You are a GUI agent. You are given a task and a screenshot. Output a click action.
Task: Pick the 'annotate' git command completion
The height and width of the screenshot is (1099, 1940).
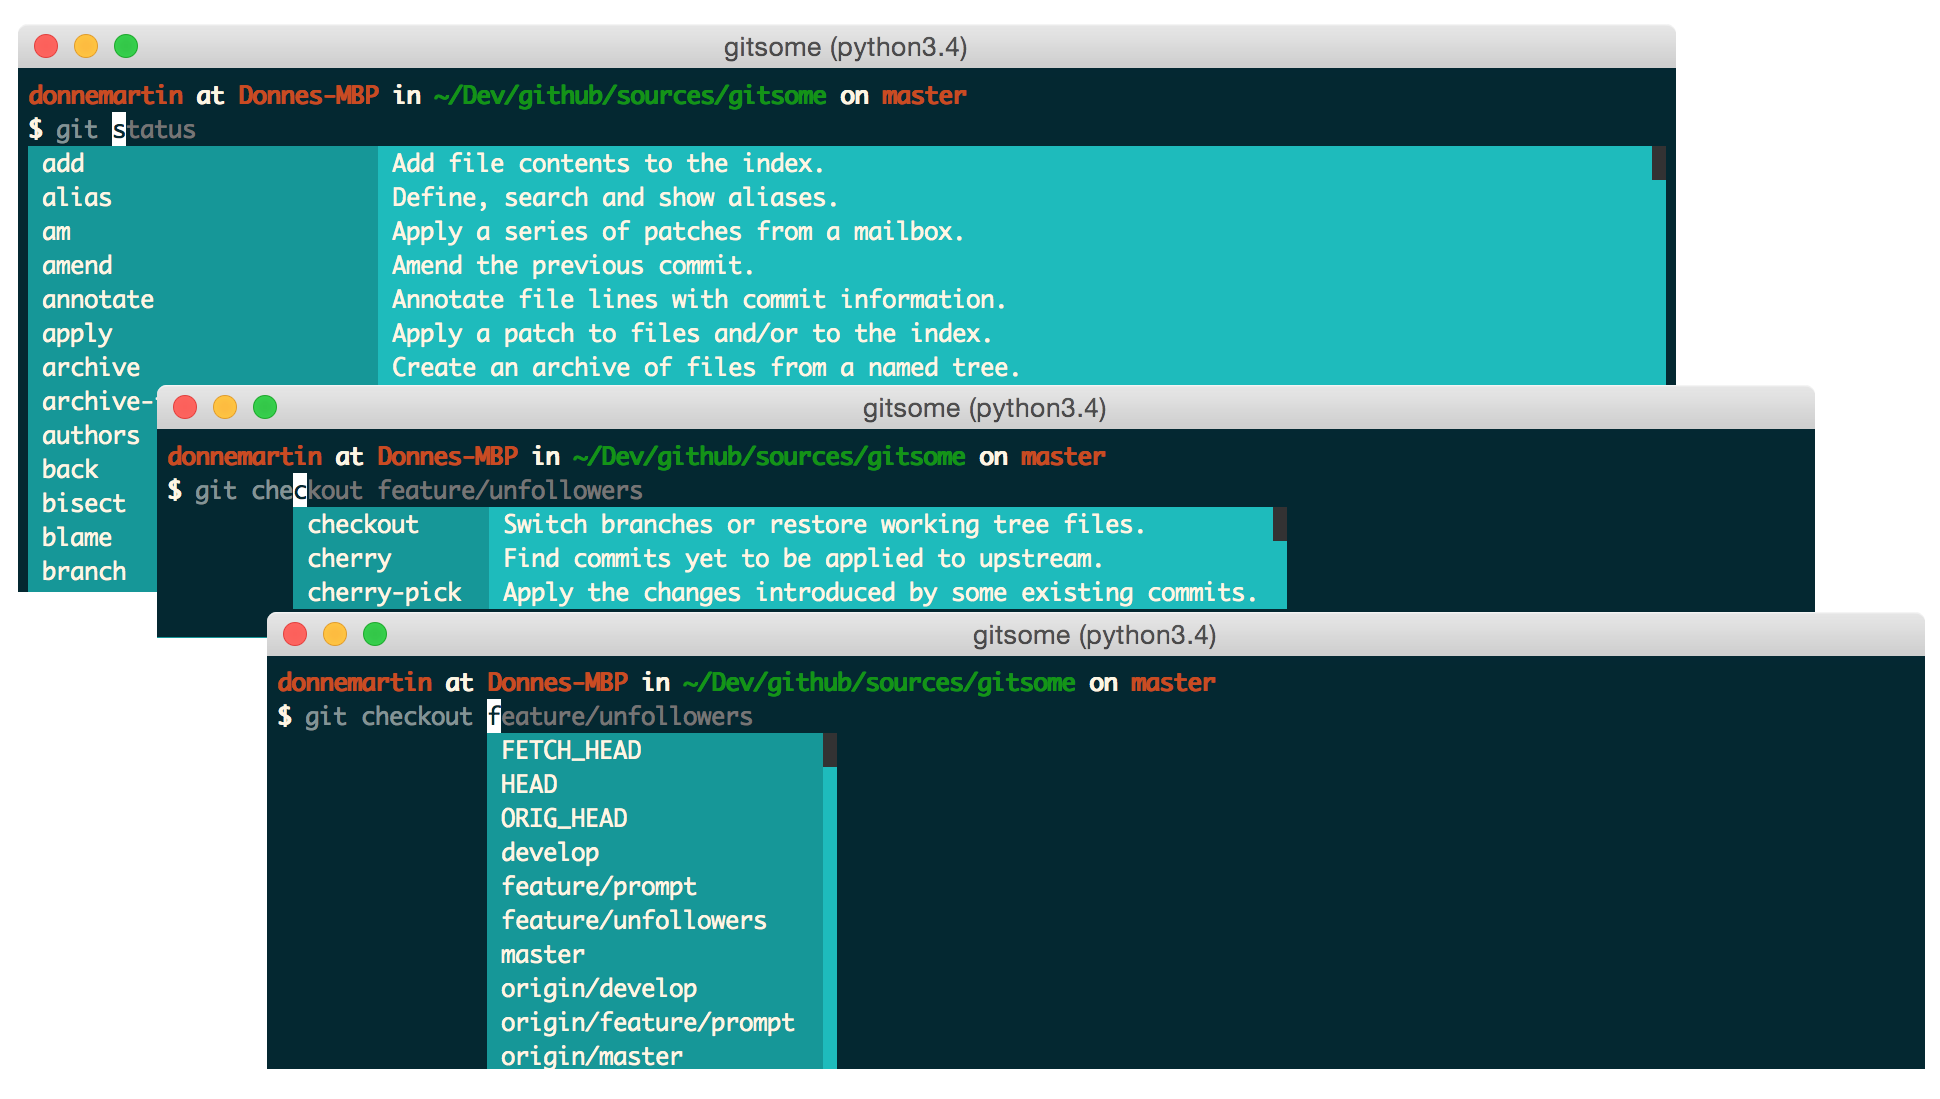[x=98, y=299]
